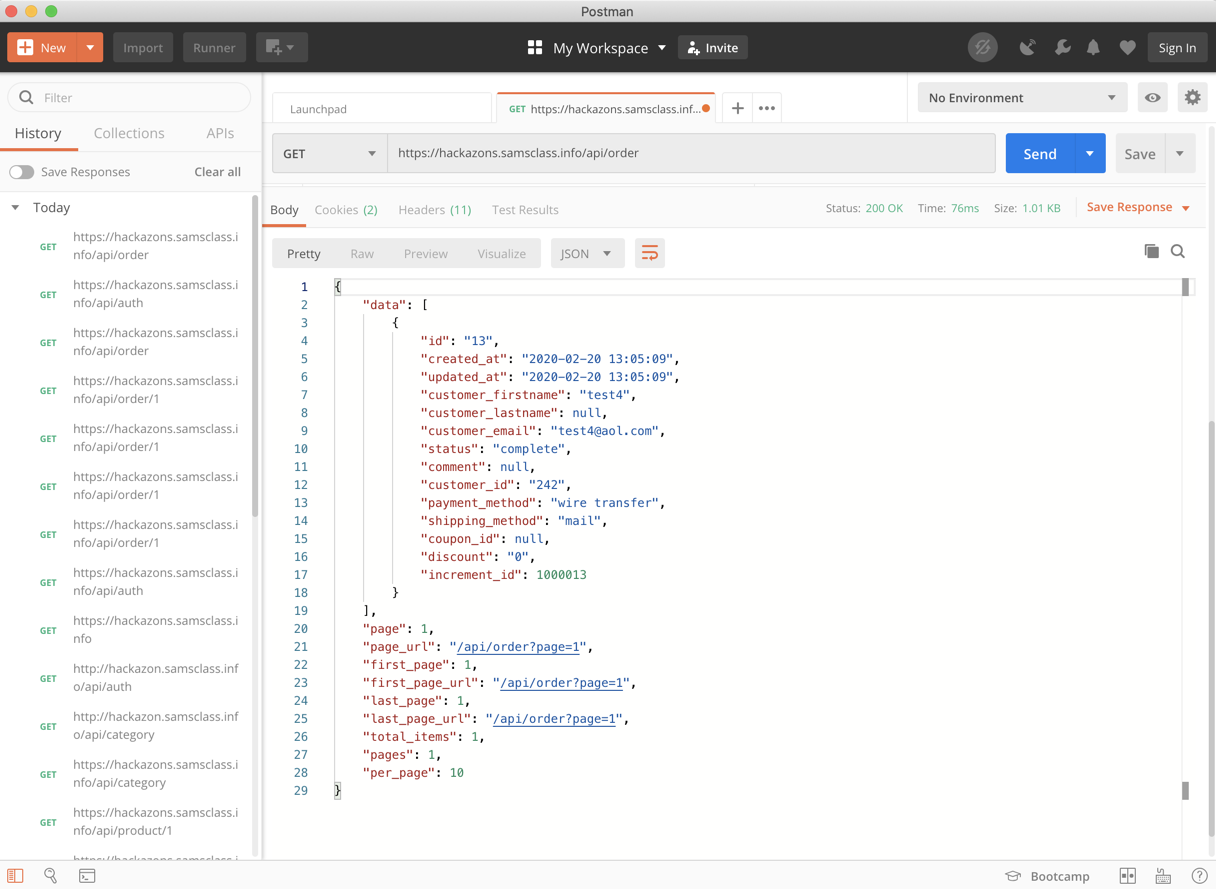
Task: Switch to the Collections tab
Action: pyautogui.click(x=129, y=133)
